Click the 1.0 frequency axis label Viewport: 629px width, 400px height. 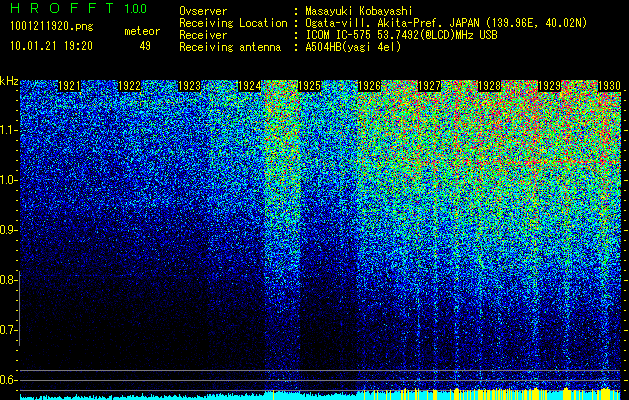[8, 180]
